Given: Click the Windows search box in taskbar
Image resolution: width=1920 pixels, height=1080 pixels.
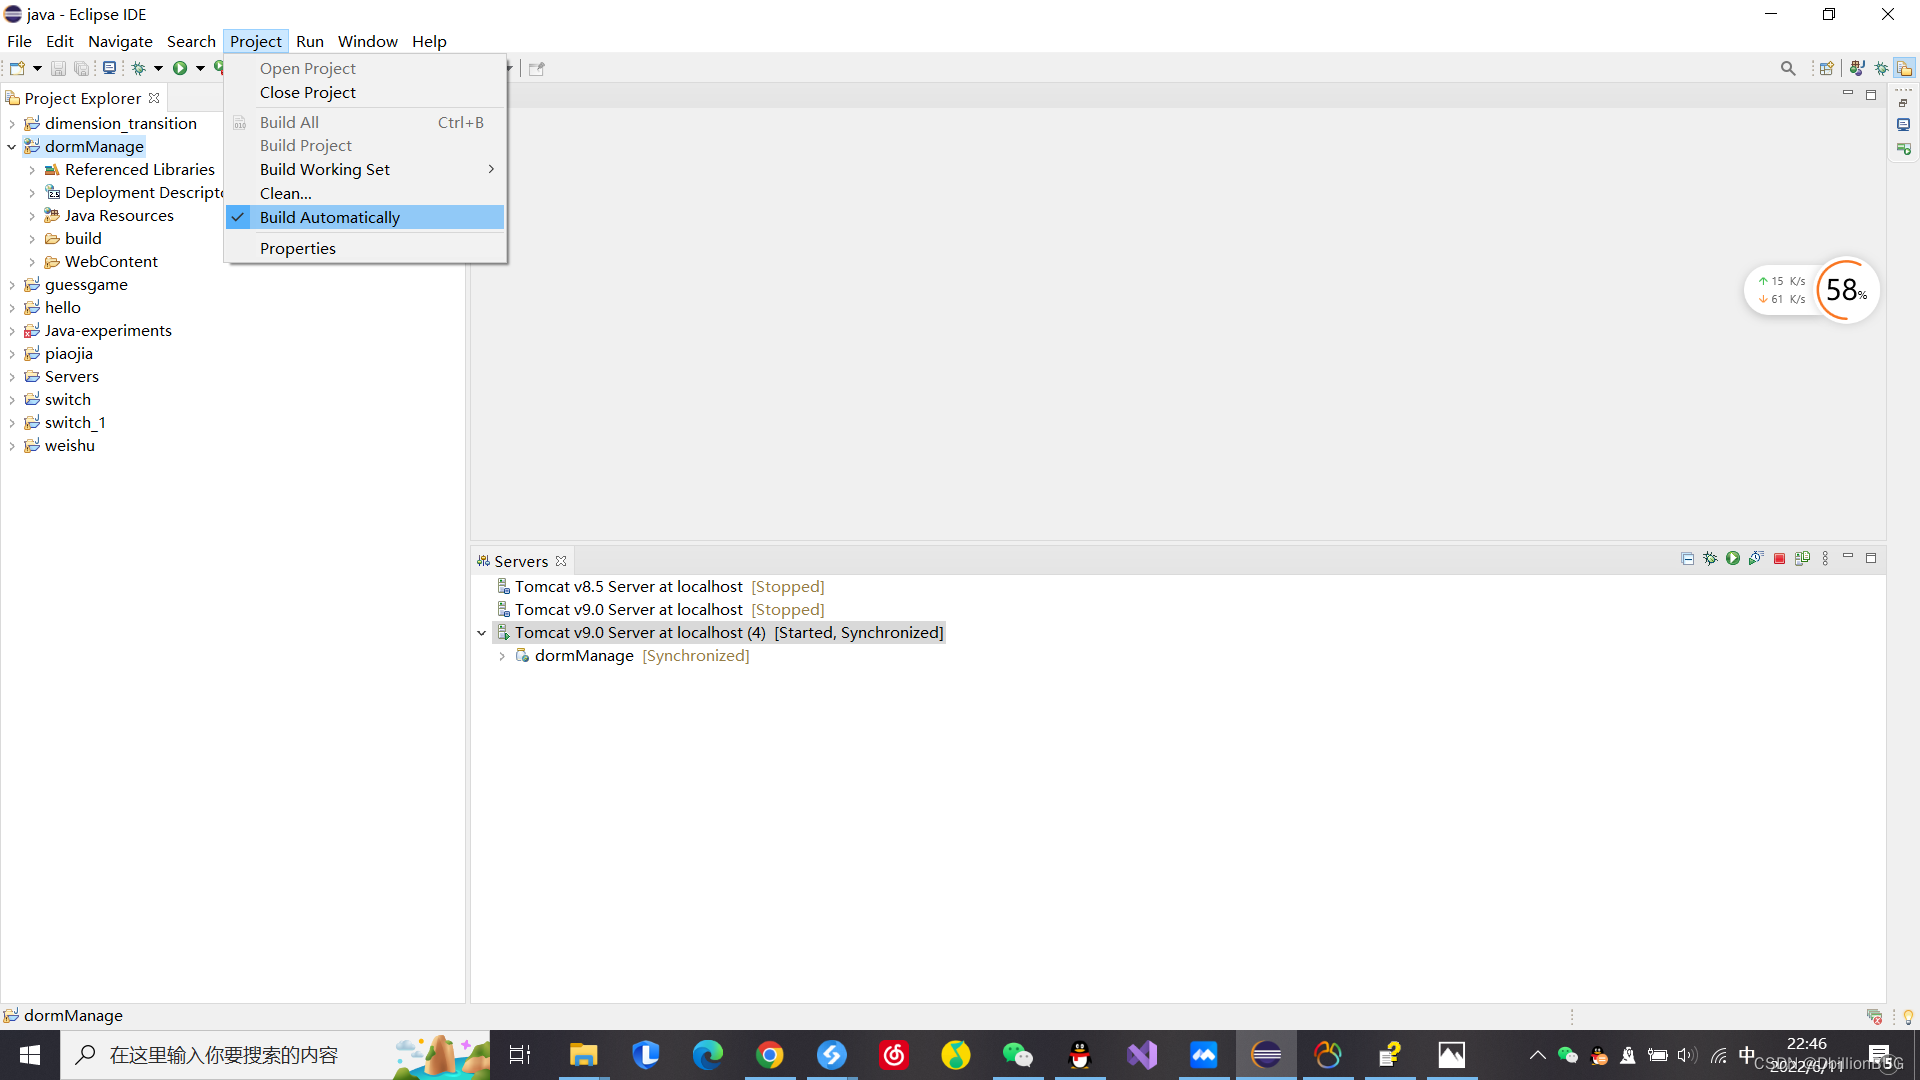Looking at the screenshot, I should coord(275,1055).
